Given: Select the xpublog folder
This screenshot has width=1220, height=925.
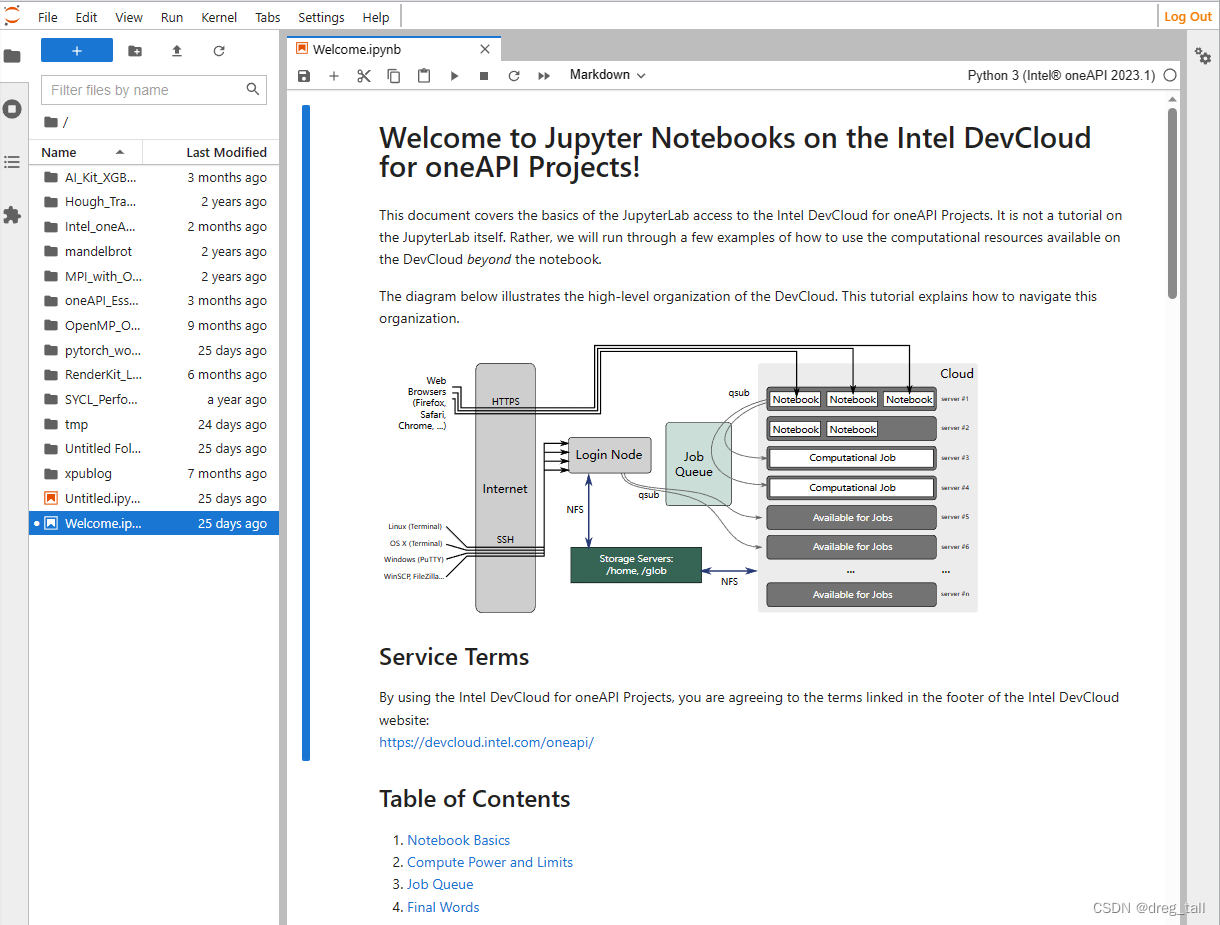Looking at the screenshot, I should 154,474.
